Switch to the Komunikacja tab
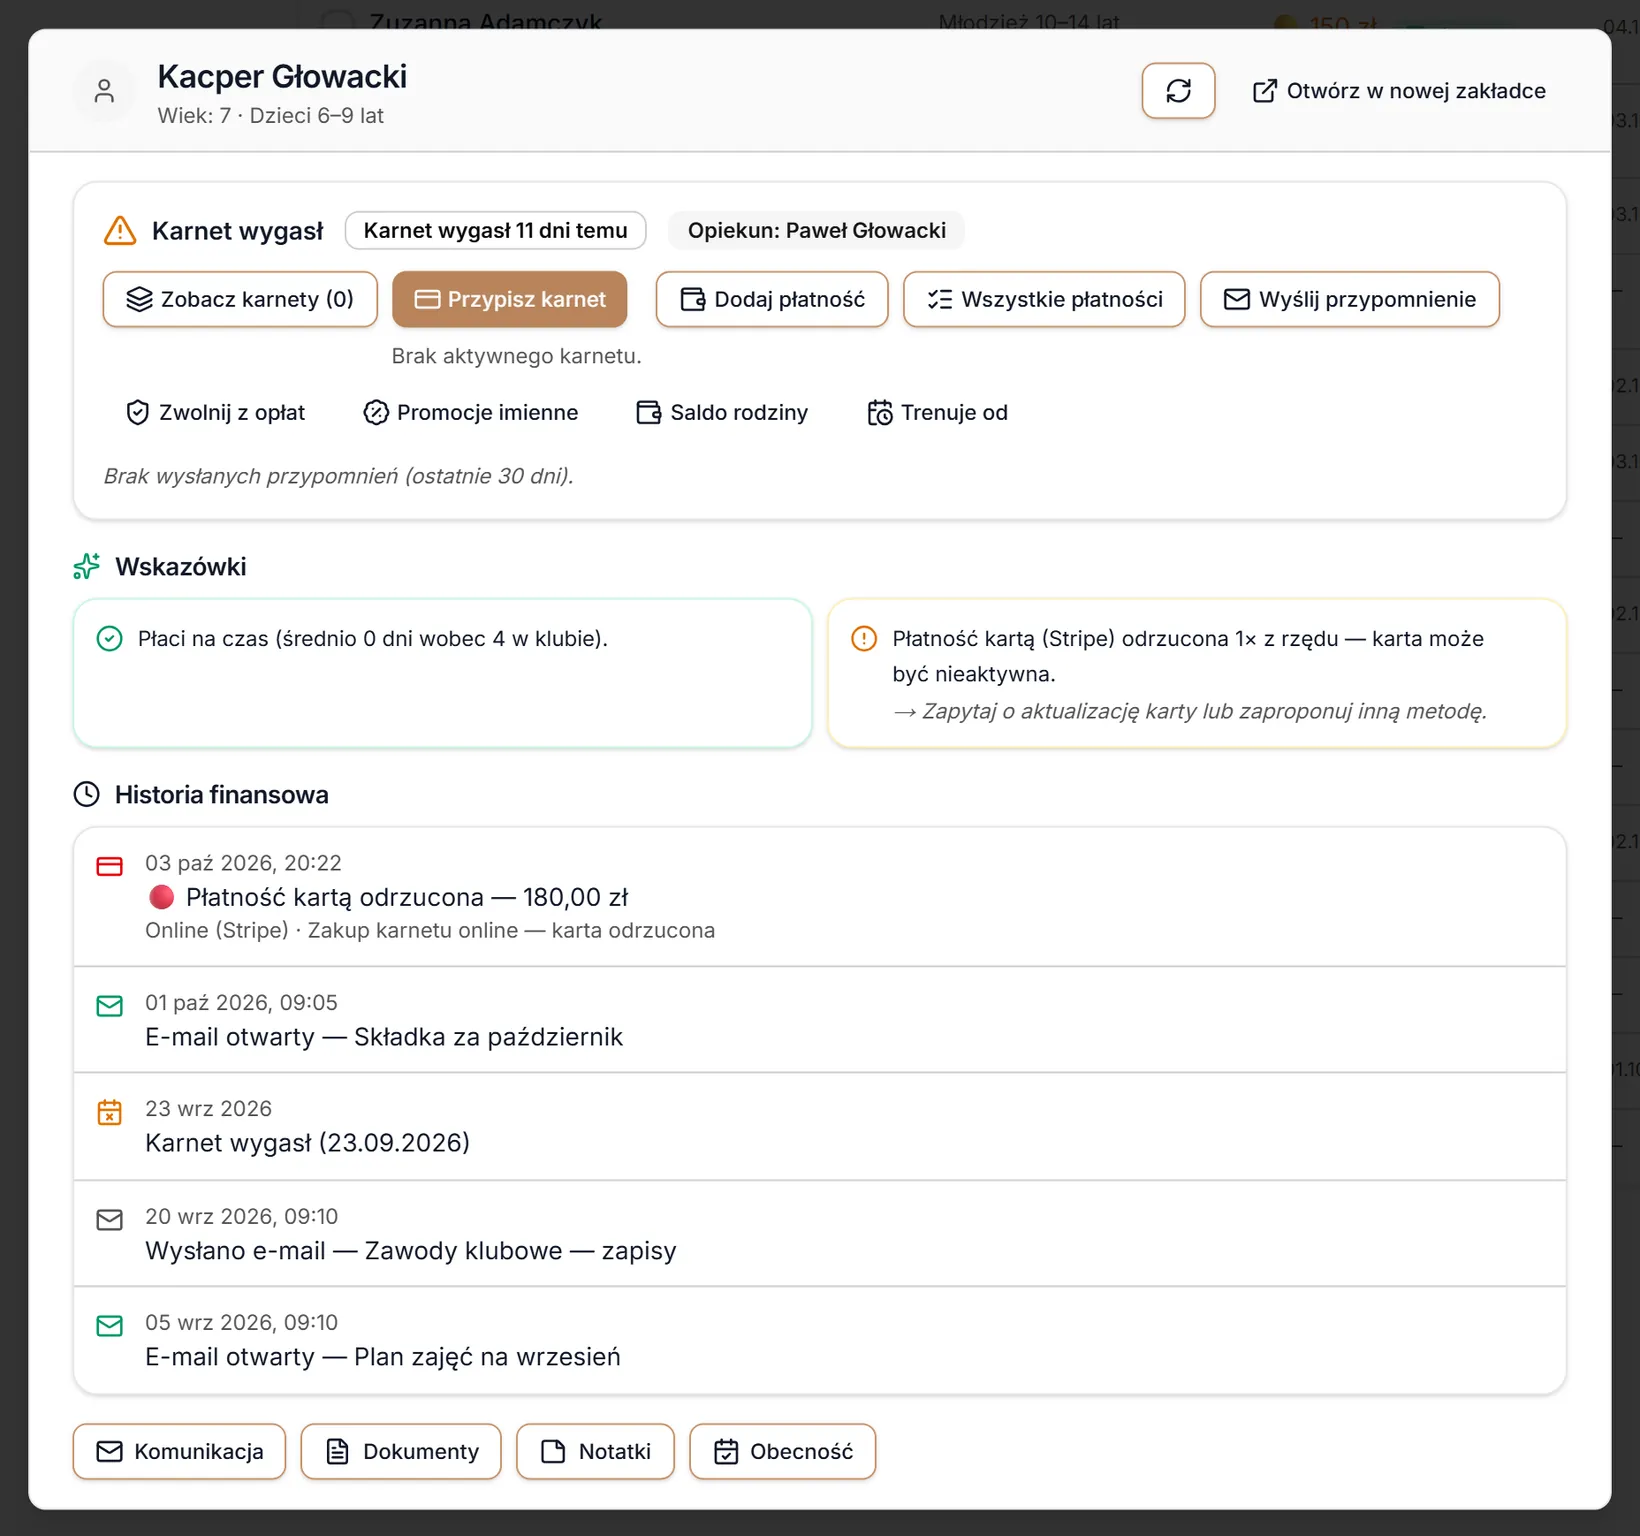The height and width of the screenshot is (1536, 1640). pyautogui.click(x=179, y=1451)
